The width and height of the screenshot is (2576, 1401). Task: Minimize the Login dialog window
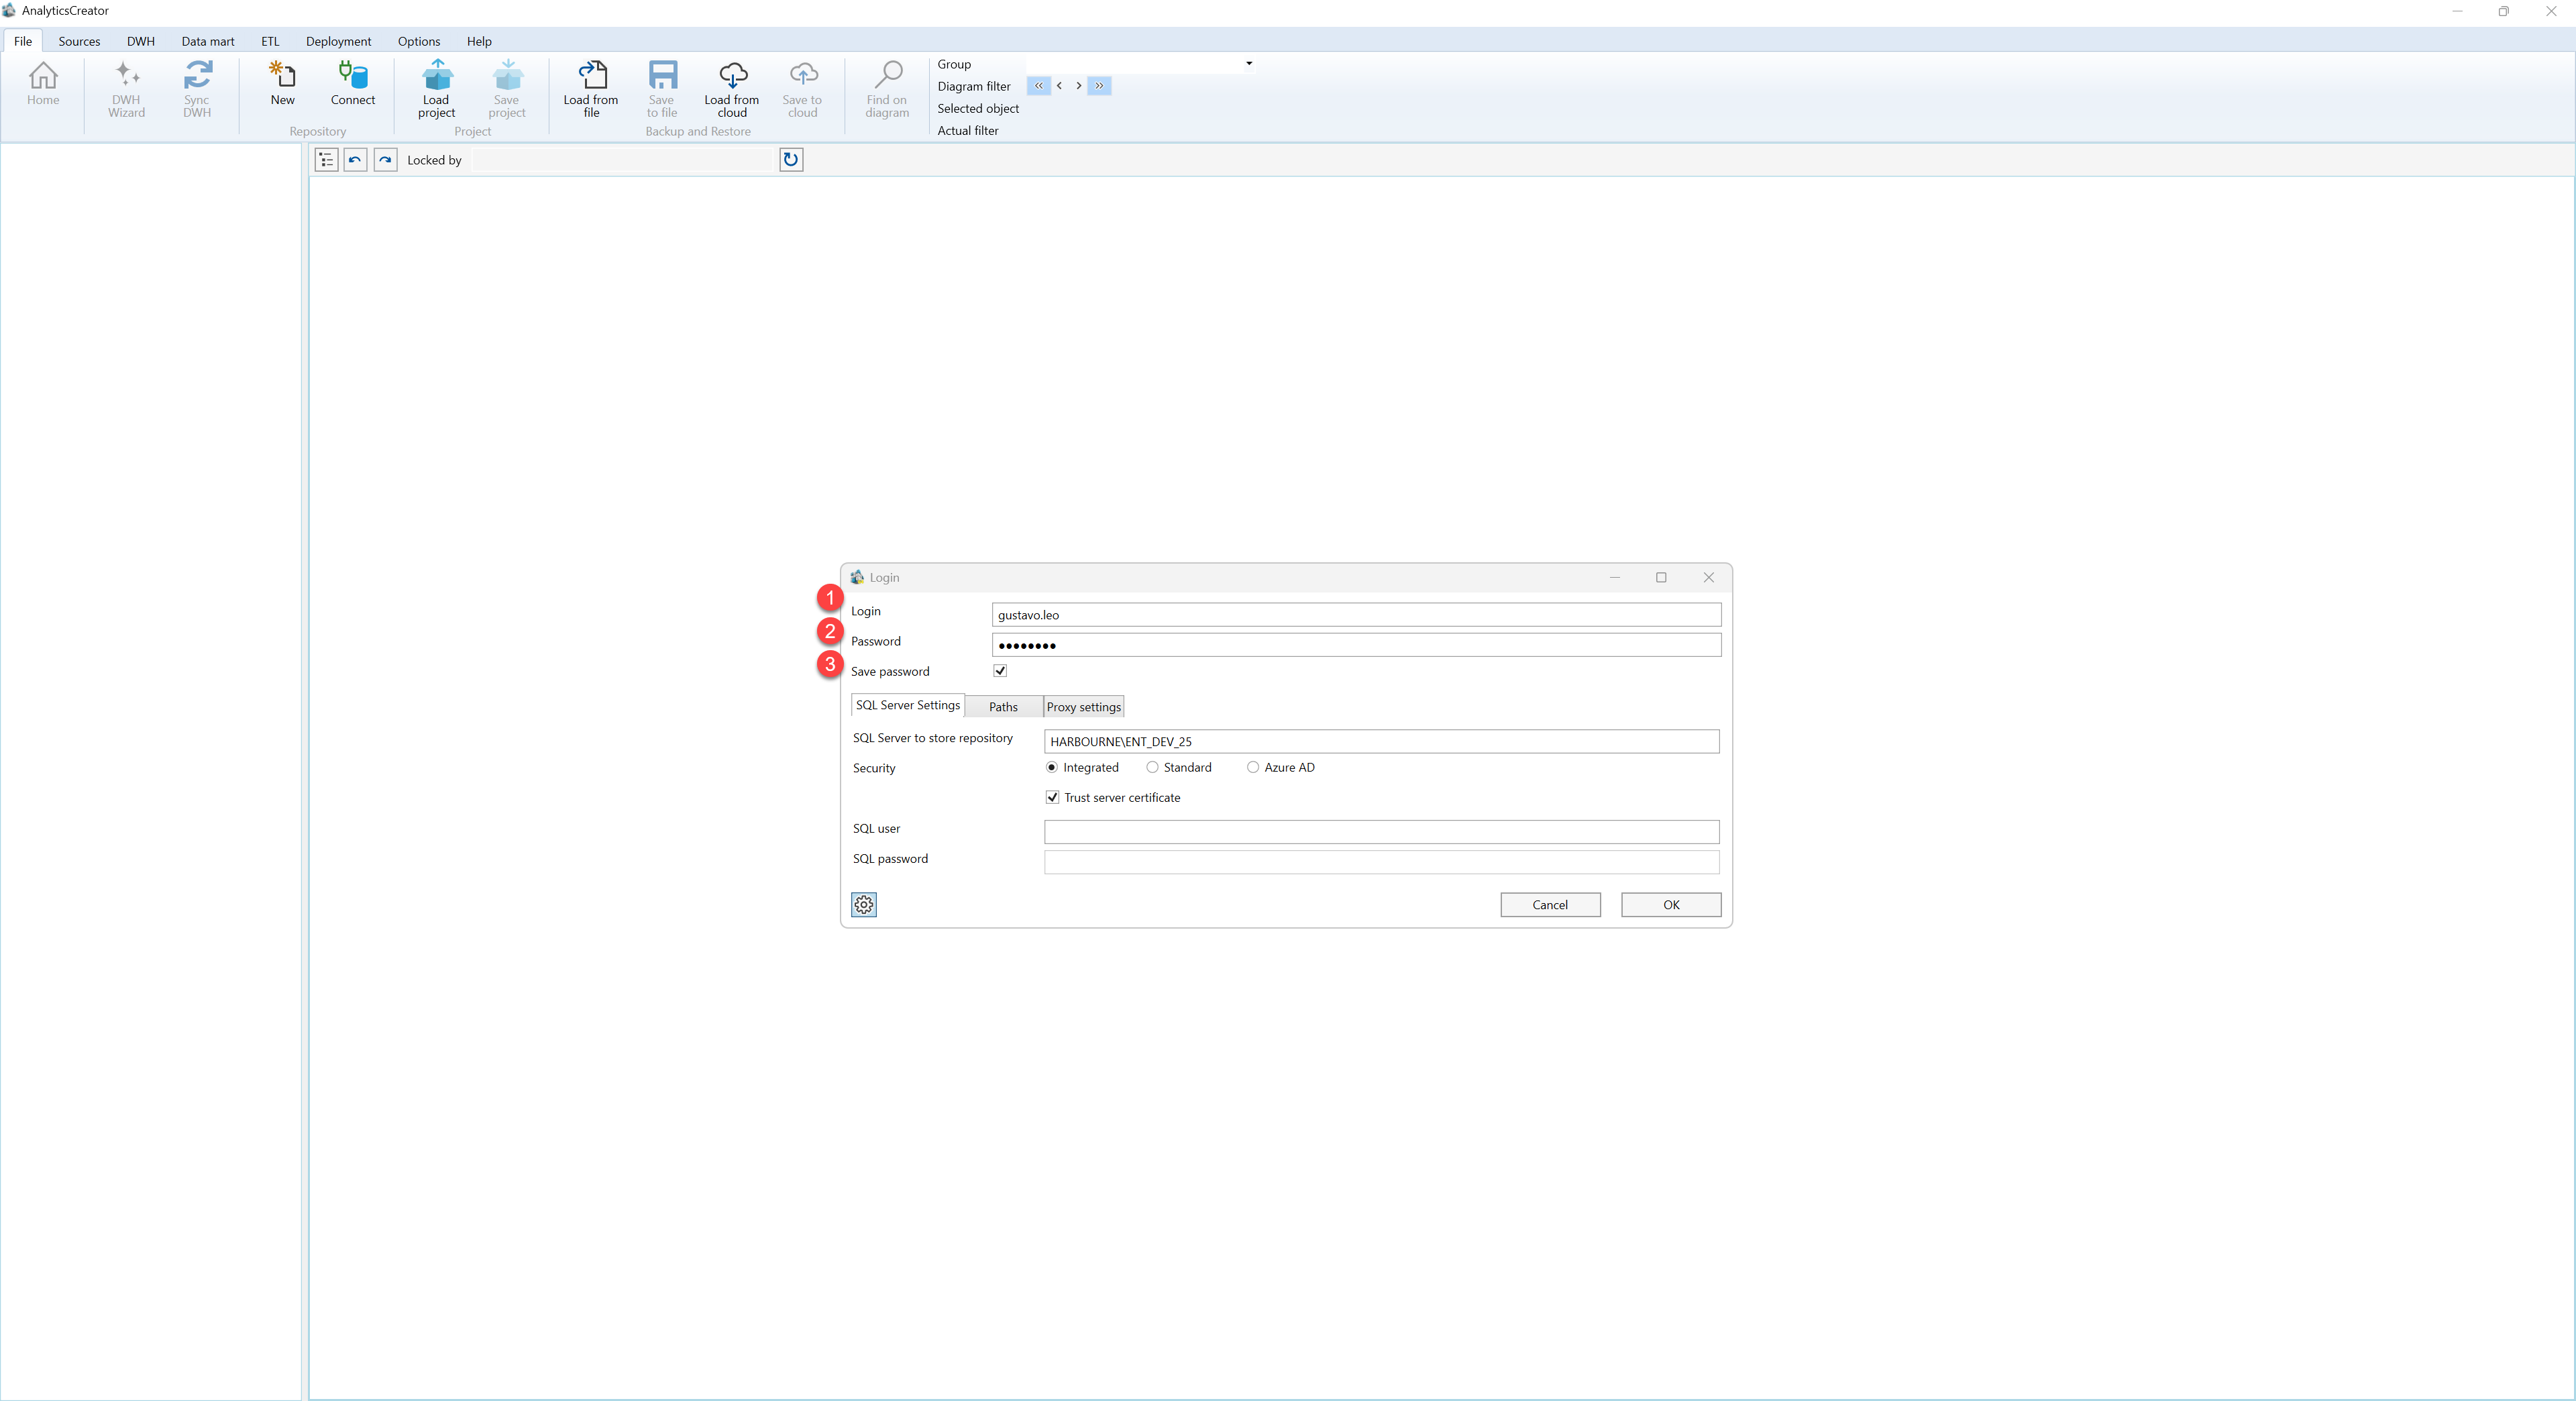click(x=1614, y=578)
